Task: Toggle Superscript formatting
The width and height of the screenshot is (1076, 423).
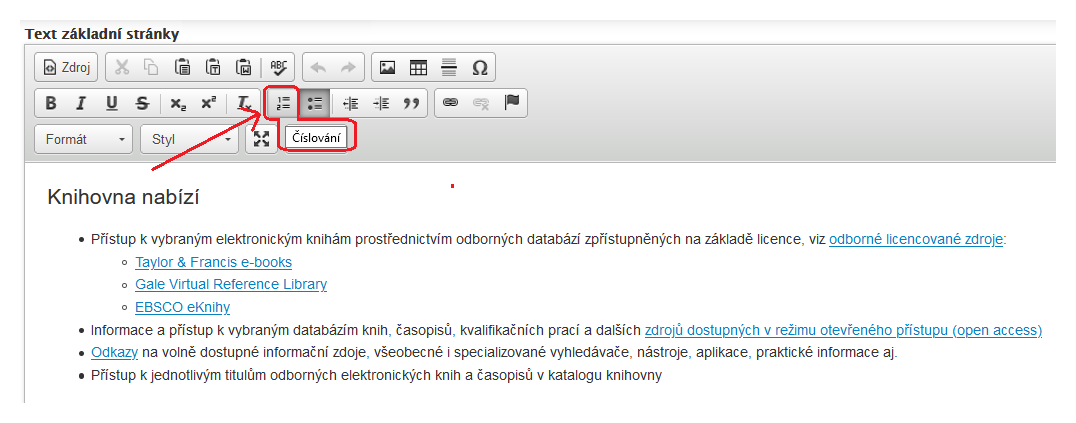Action: (209, 103)
